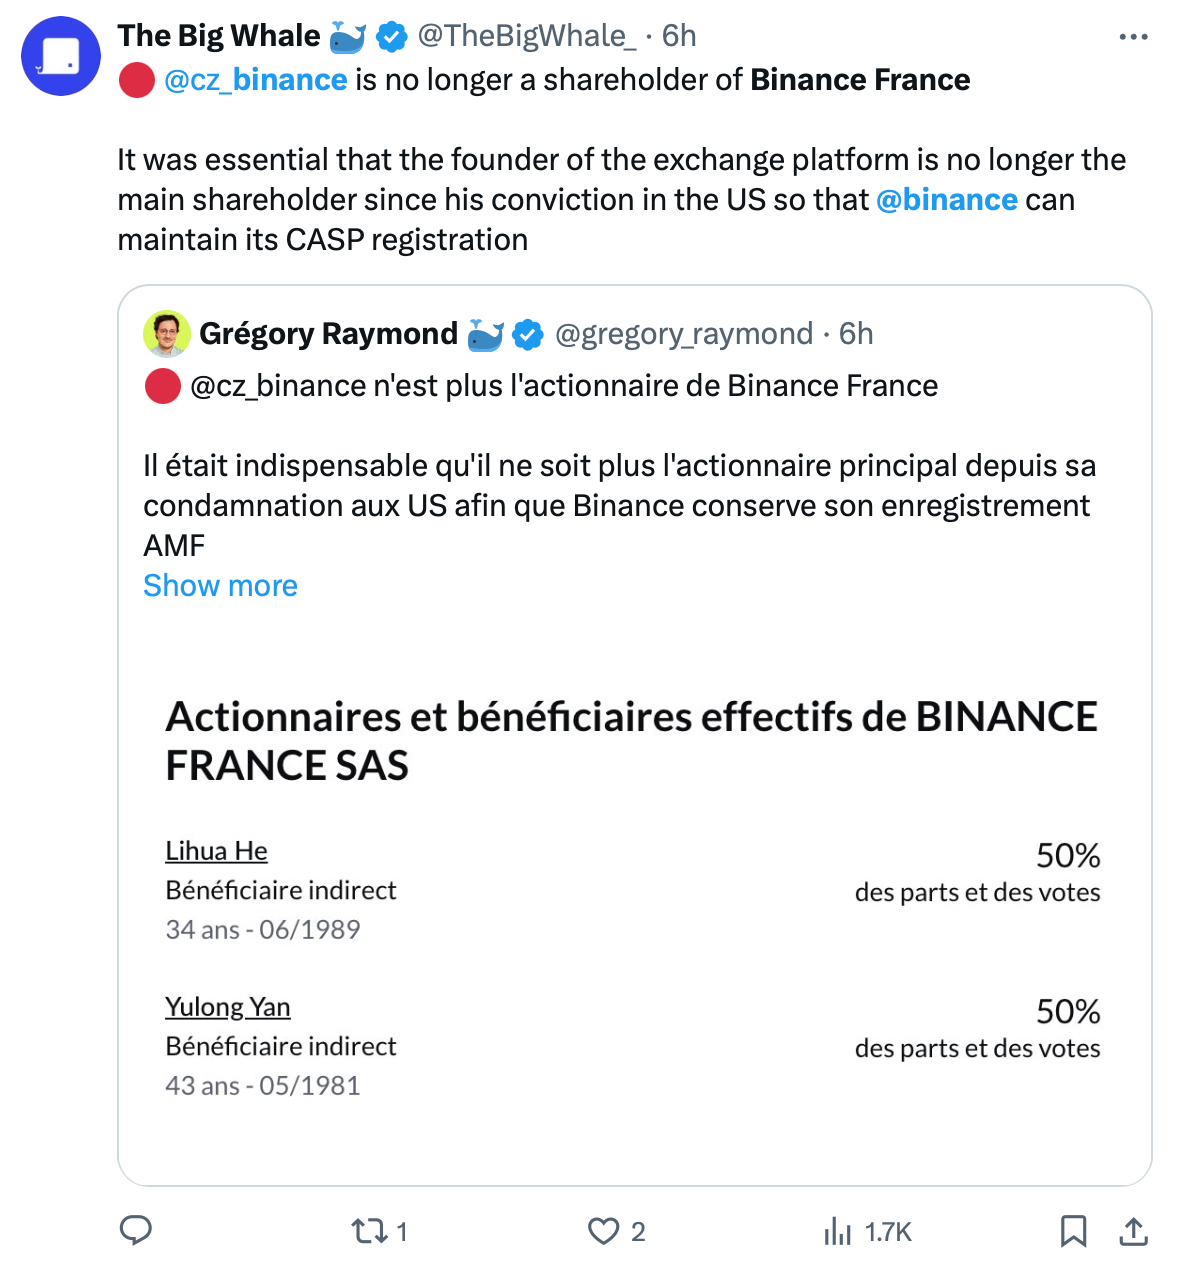Open the Yulong Yan shareholder link
1180x1263 pixels.
[x=228, y=1007]
